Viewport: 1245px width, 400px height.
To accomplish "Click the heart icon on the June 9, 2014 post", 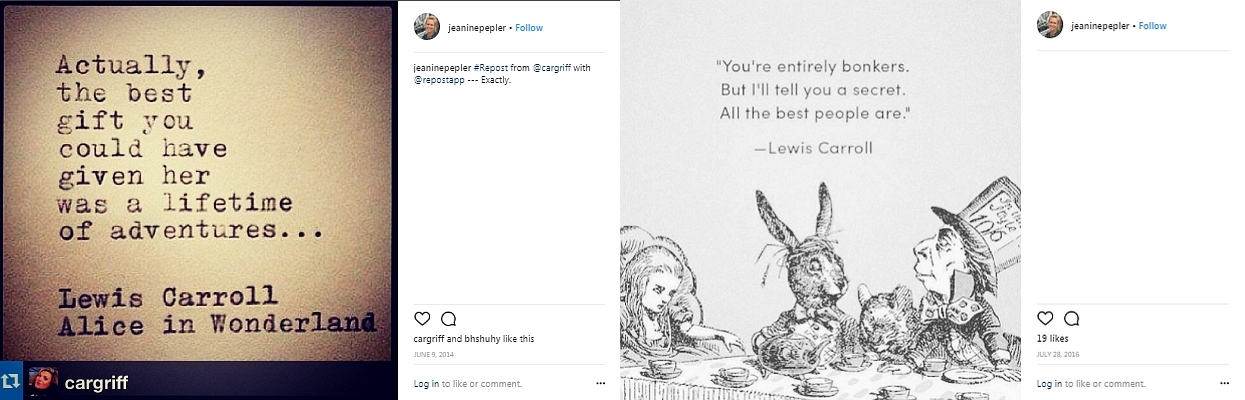I will click(x=422, y=319).
